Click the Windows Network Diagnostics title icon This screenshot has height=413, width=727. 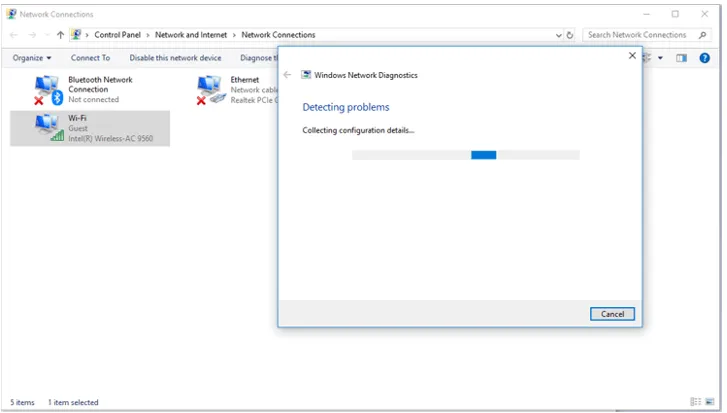point(306,75)
